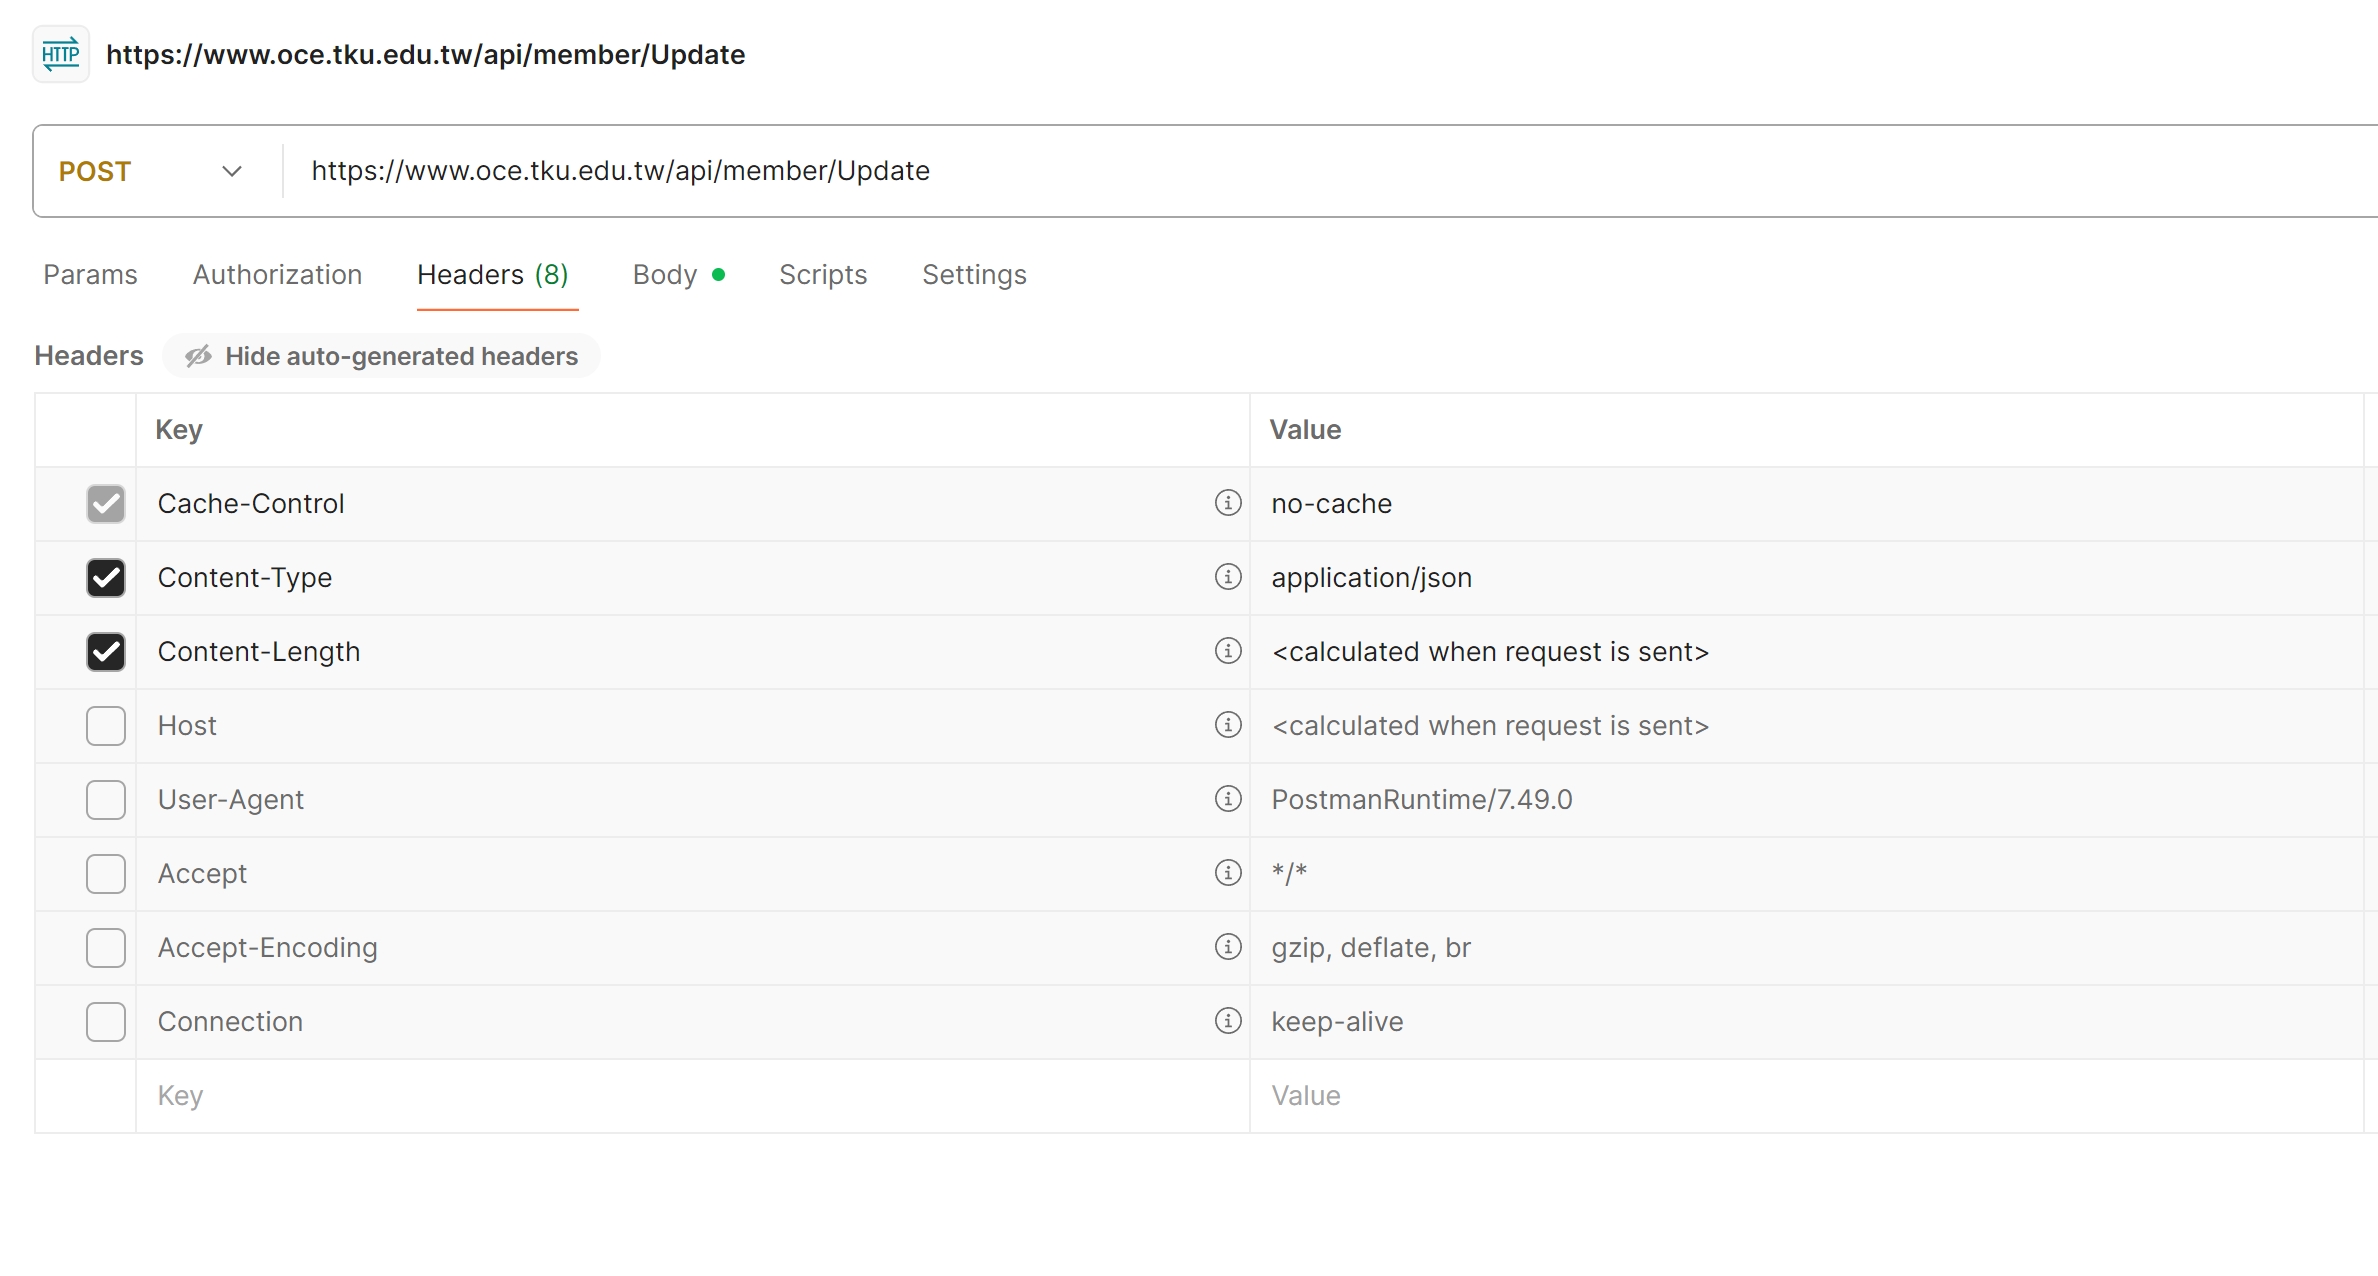Uncheck the Content-Type header checkbox
The image size is (2378, 1276).
(x=106, y=578)
